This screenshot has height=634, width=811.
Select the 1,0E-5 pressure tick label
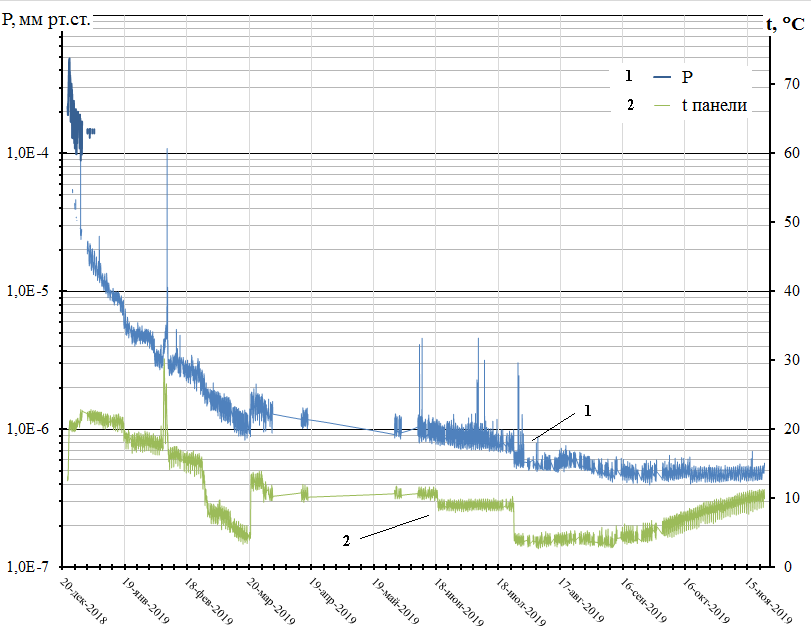pos(28,292)
